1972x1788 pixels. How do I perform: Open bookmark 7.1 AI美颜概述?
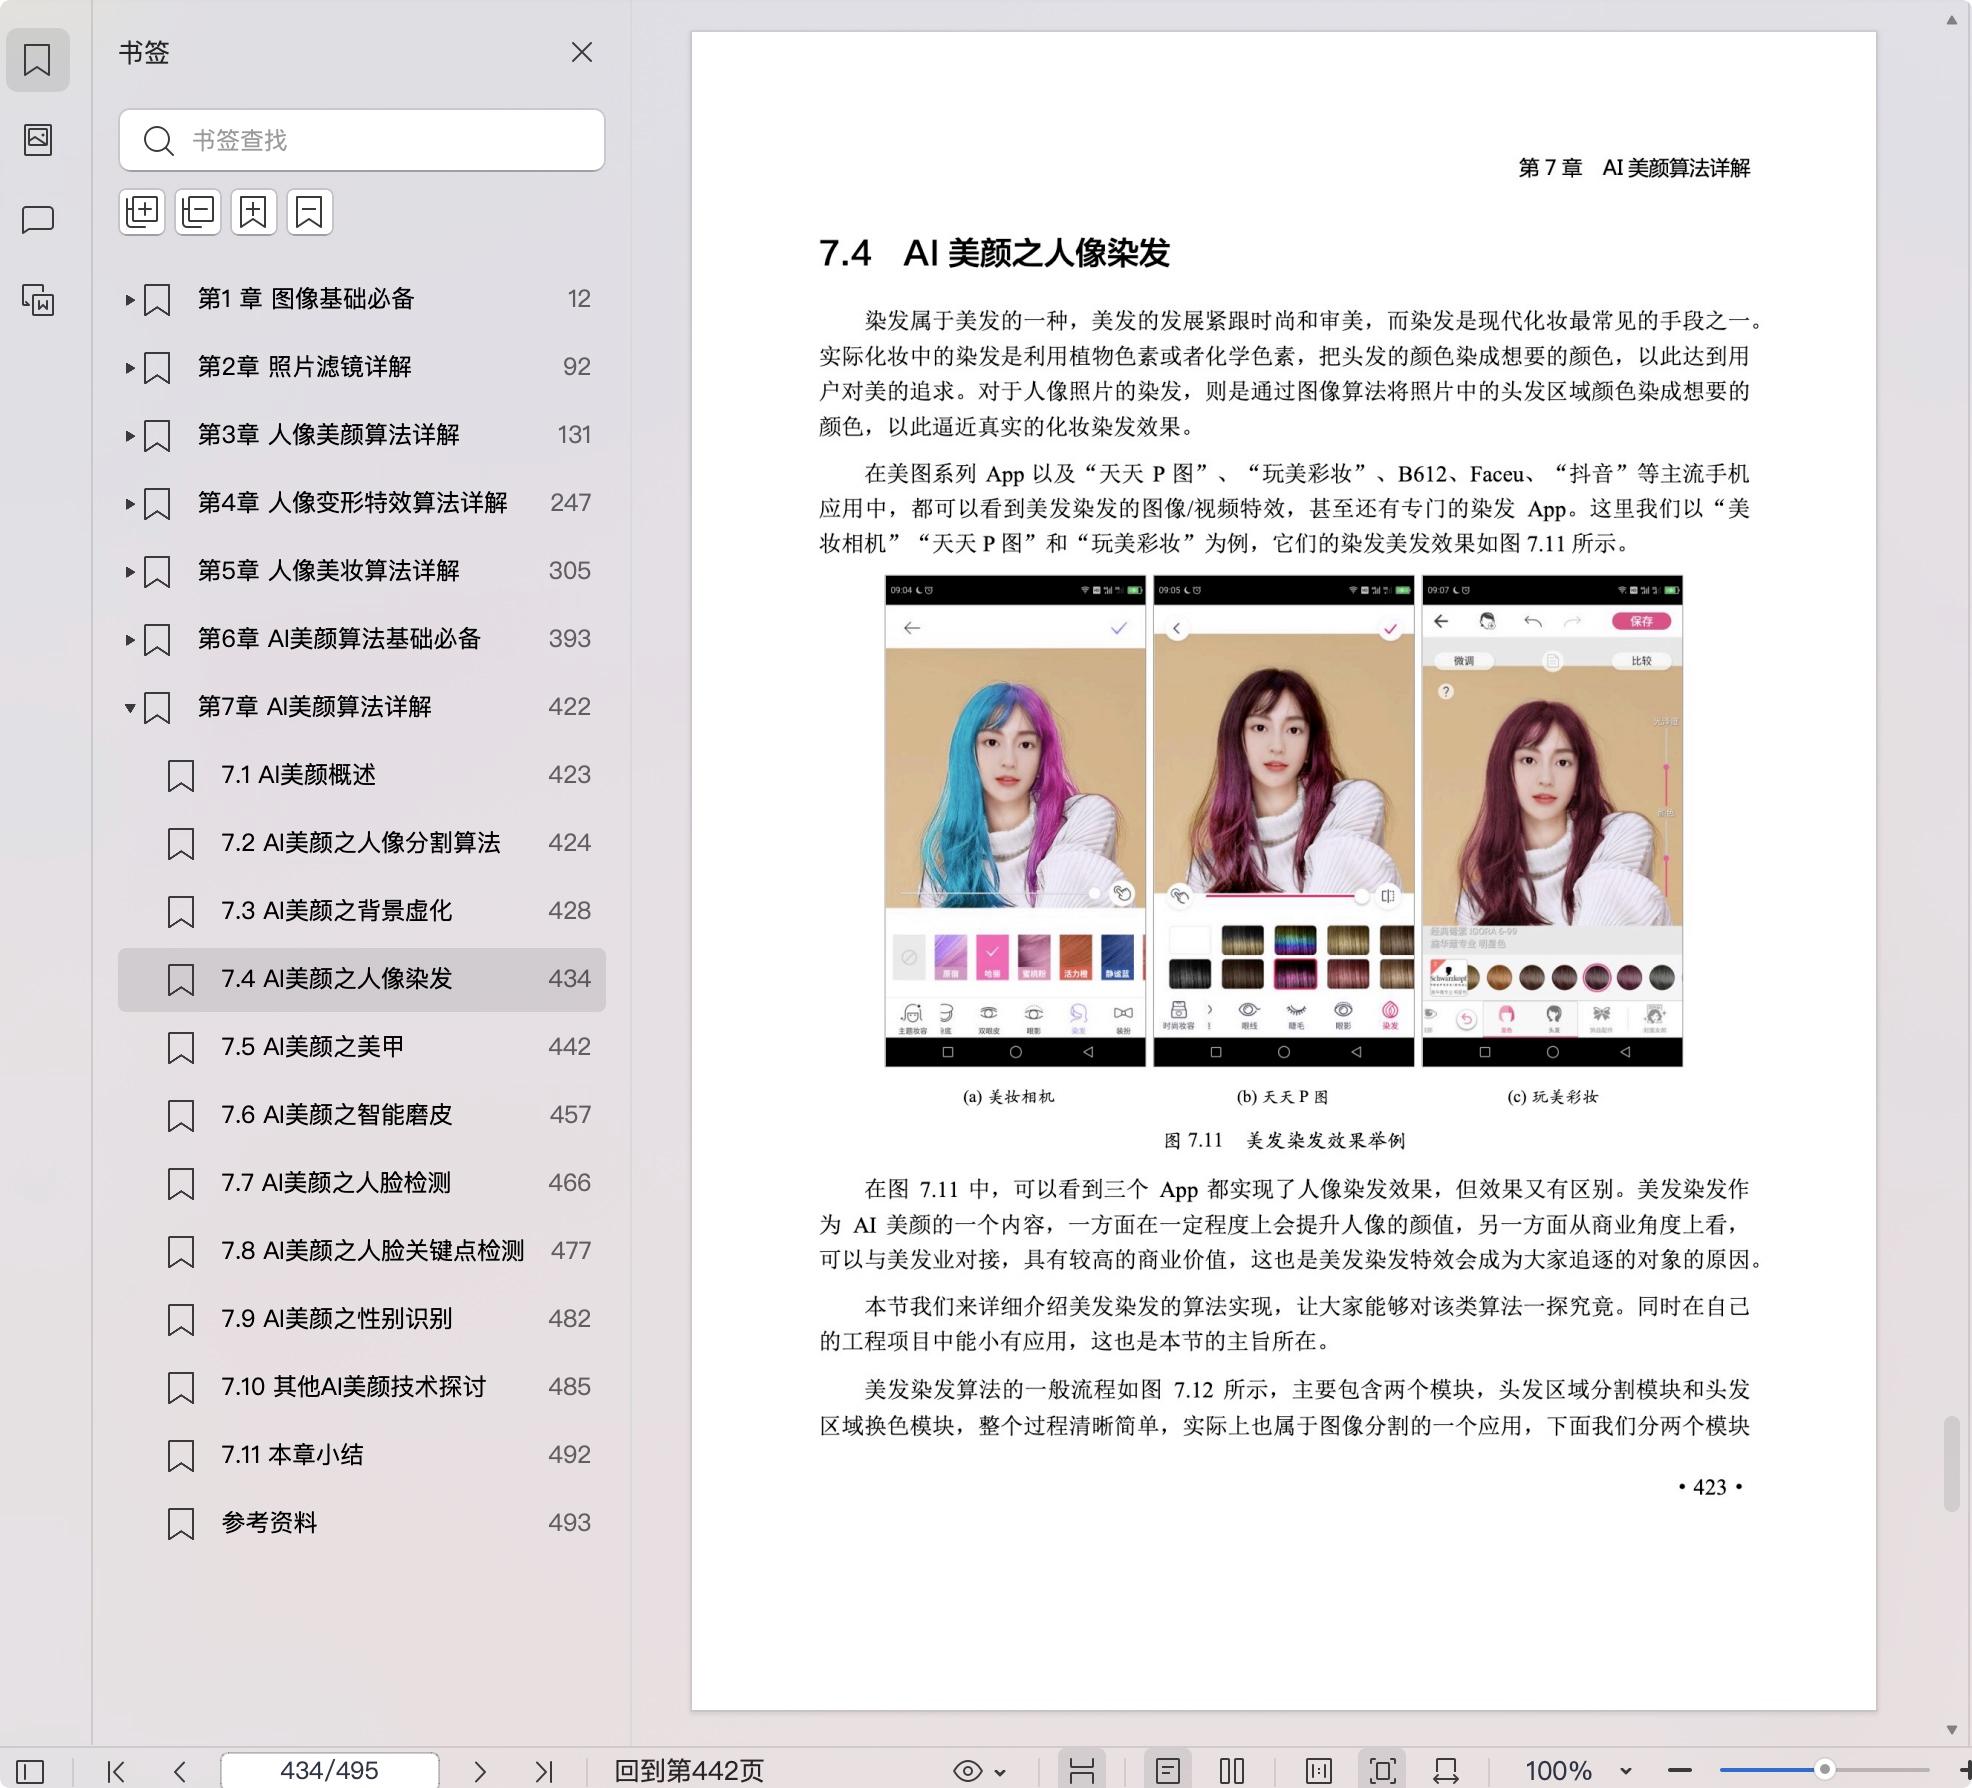coord(362,775)
